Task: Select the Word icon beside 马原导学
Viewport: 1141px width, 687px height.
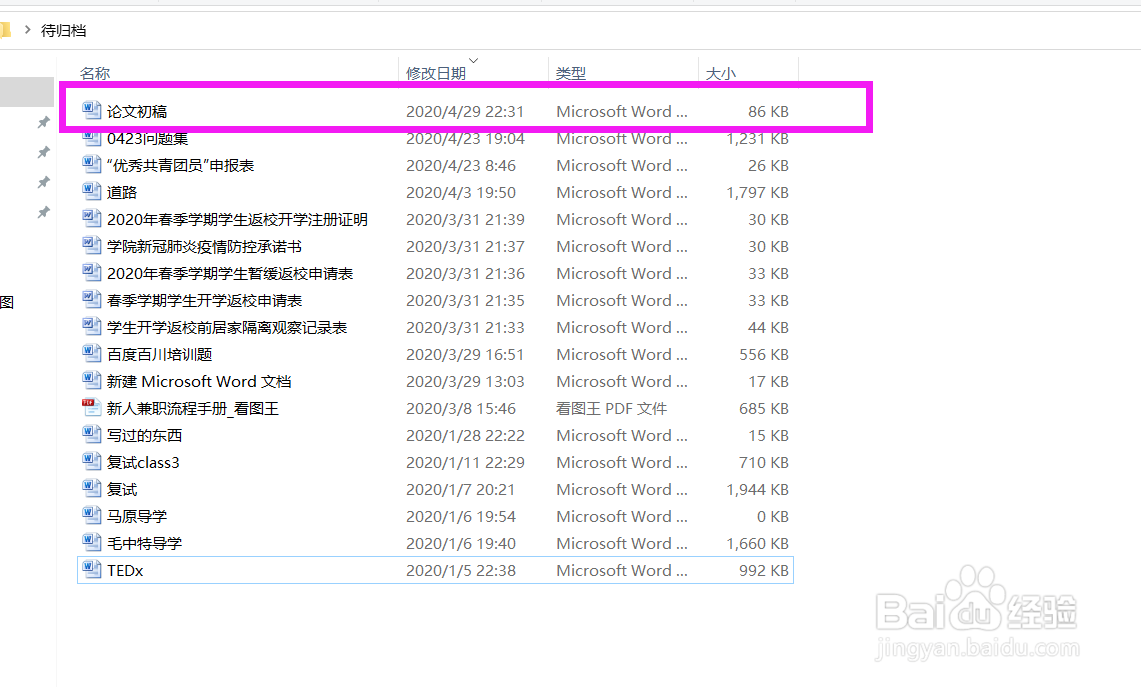Action: 91,515
